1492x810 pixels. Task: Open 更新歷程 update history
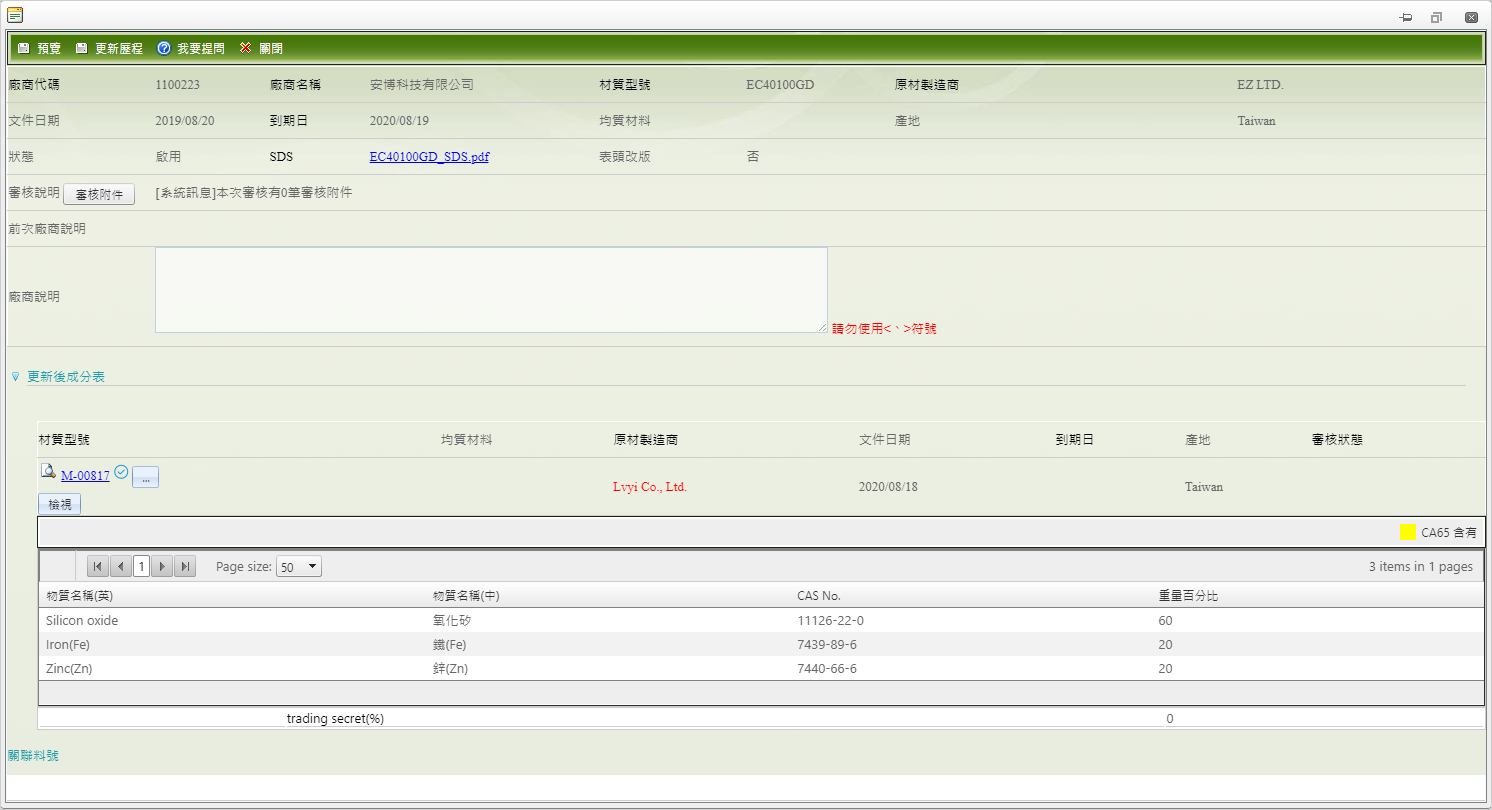click(109, 48)
